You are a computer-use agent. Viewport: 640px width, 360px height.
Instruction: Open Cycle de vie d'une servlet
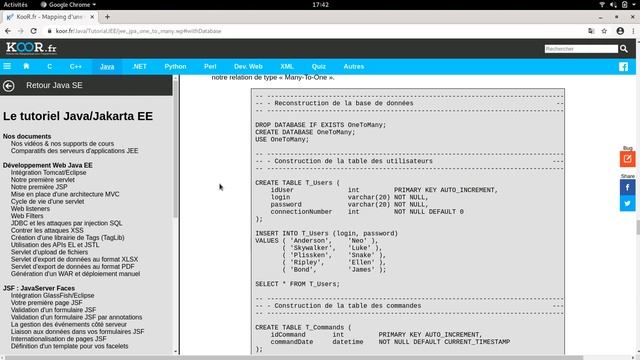pos(48,202)
